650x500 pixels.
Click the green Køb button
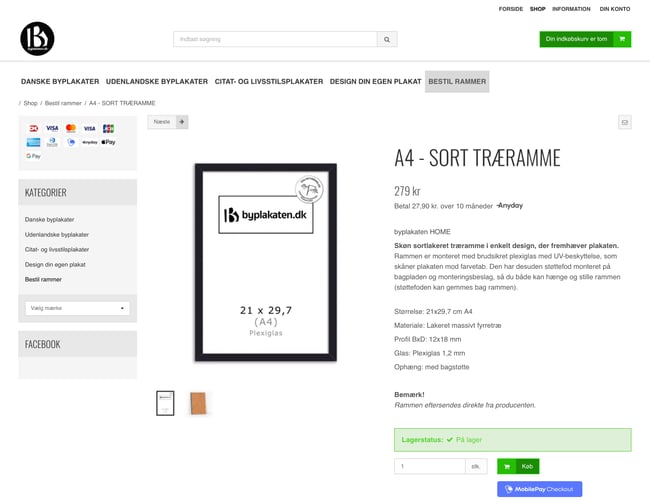point(518,466)
